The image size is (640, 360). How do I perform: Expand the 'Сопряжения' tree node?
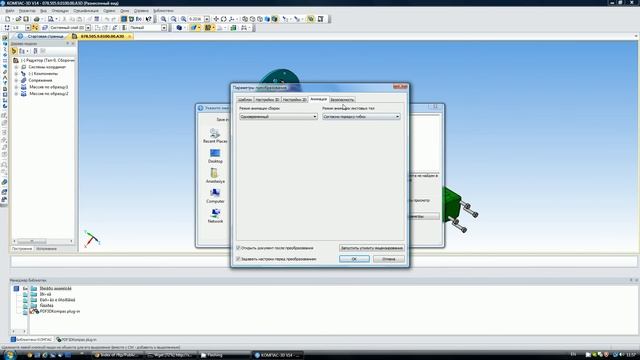[x=16, y=80]
